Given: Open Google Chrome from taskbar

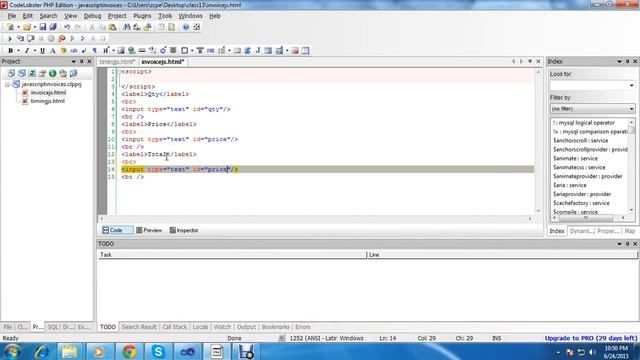Looking at the screenshot, I should pyautogui.click(x=130, y=351).
